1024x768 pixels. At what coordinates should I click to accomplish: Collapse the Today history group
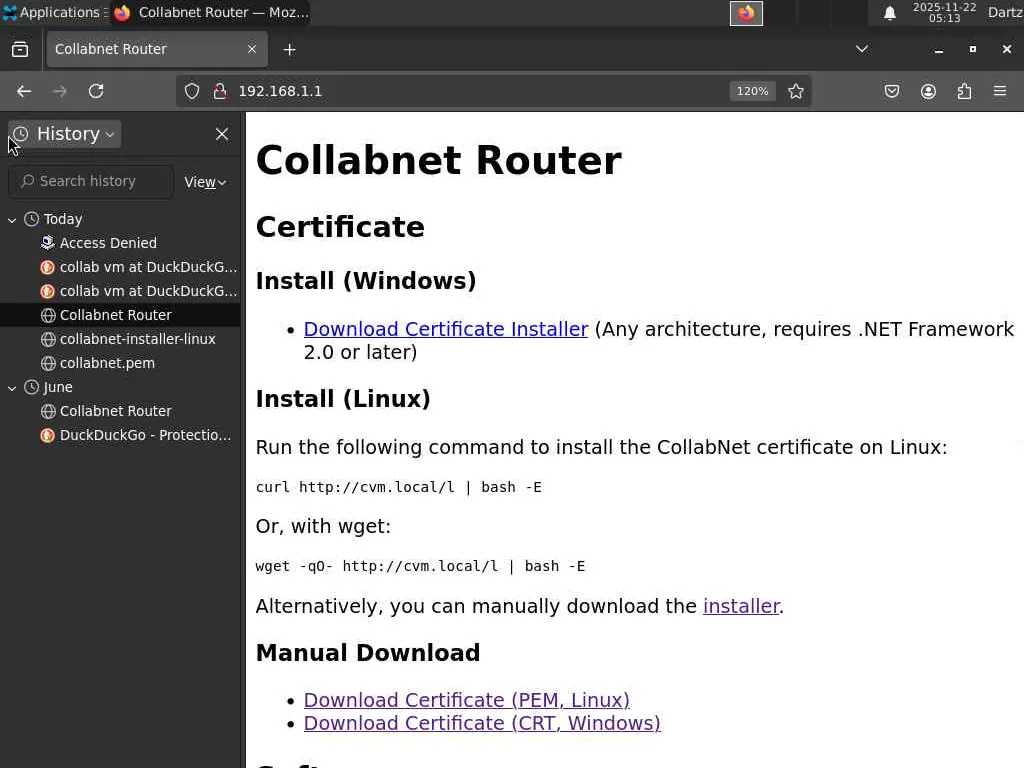click(x=12, y=219)
